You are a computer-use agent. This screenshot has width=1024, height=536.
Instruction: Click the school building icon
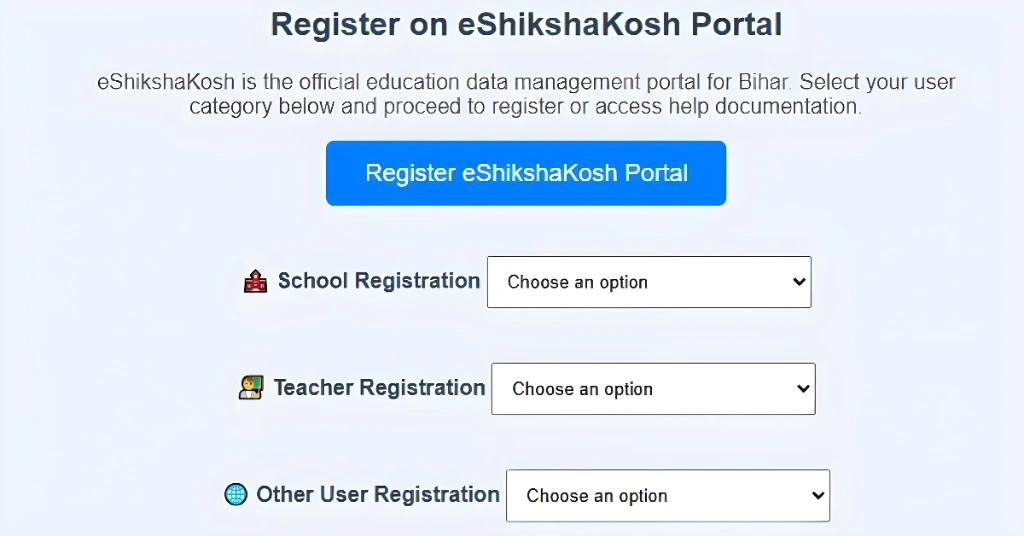255,282
